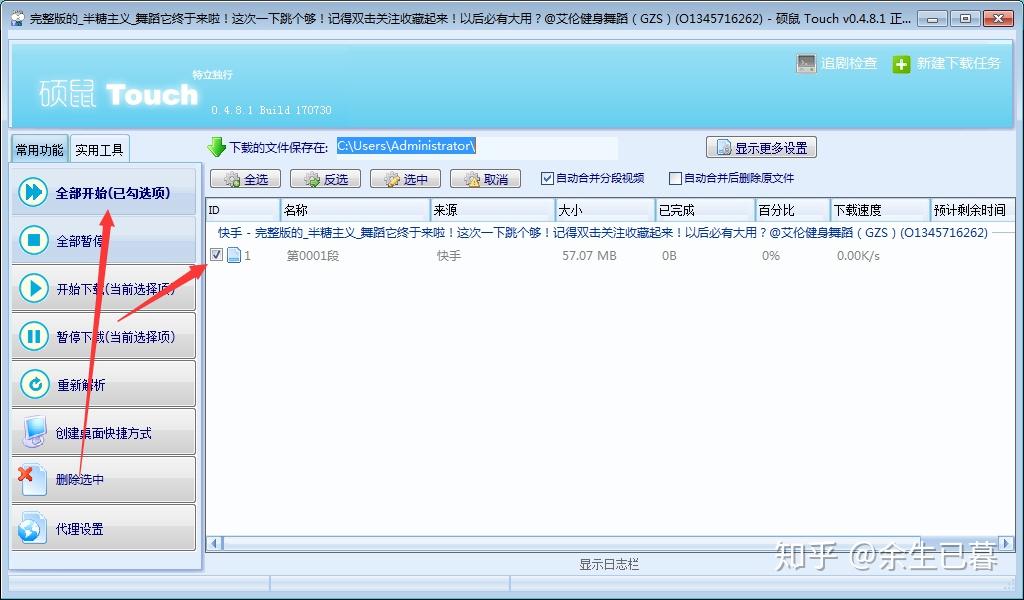This screenshot has width=1024, height=600.
Task: Click horizontal scrollbar right arrow
Action: [1006, 543]
